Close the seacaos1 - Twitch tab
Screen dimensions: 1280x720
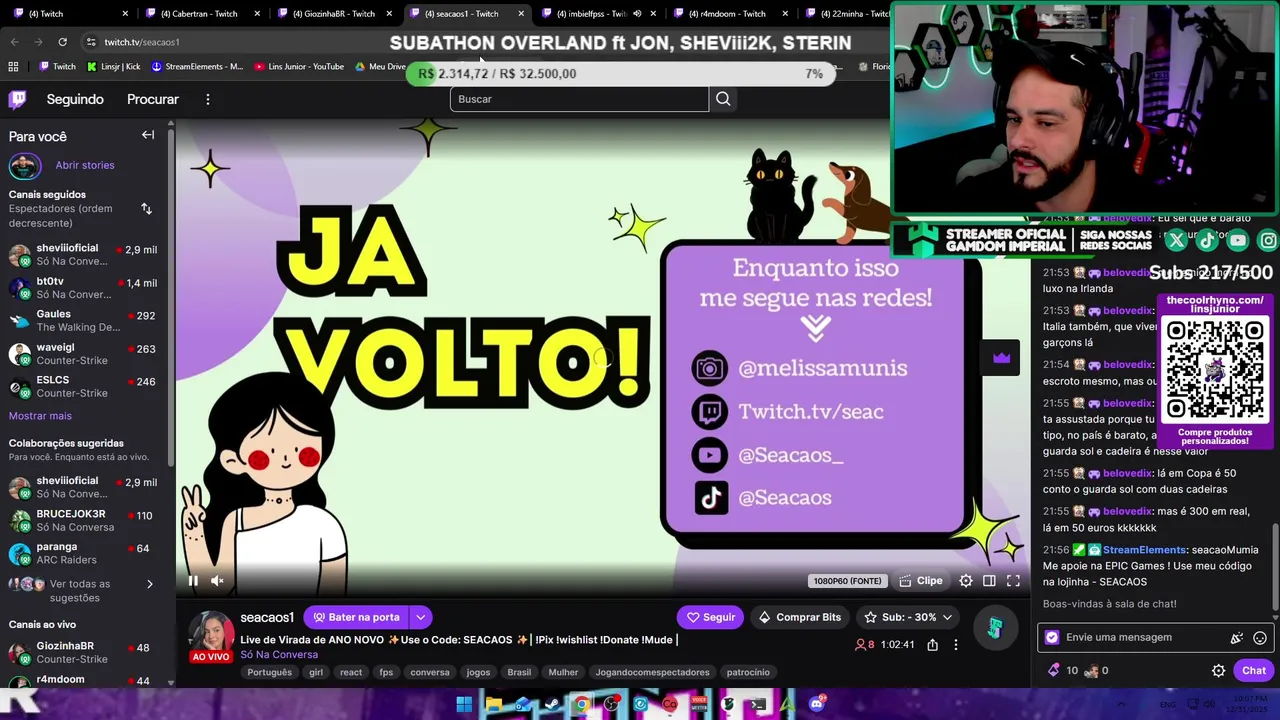click(x=521, y=14)
